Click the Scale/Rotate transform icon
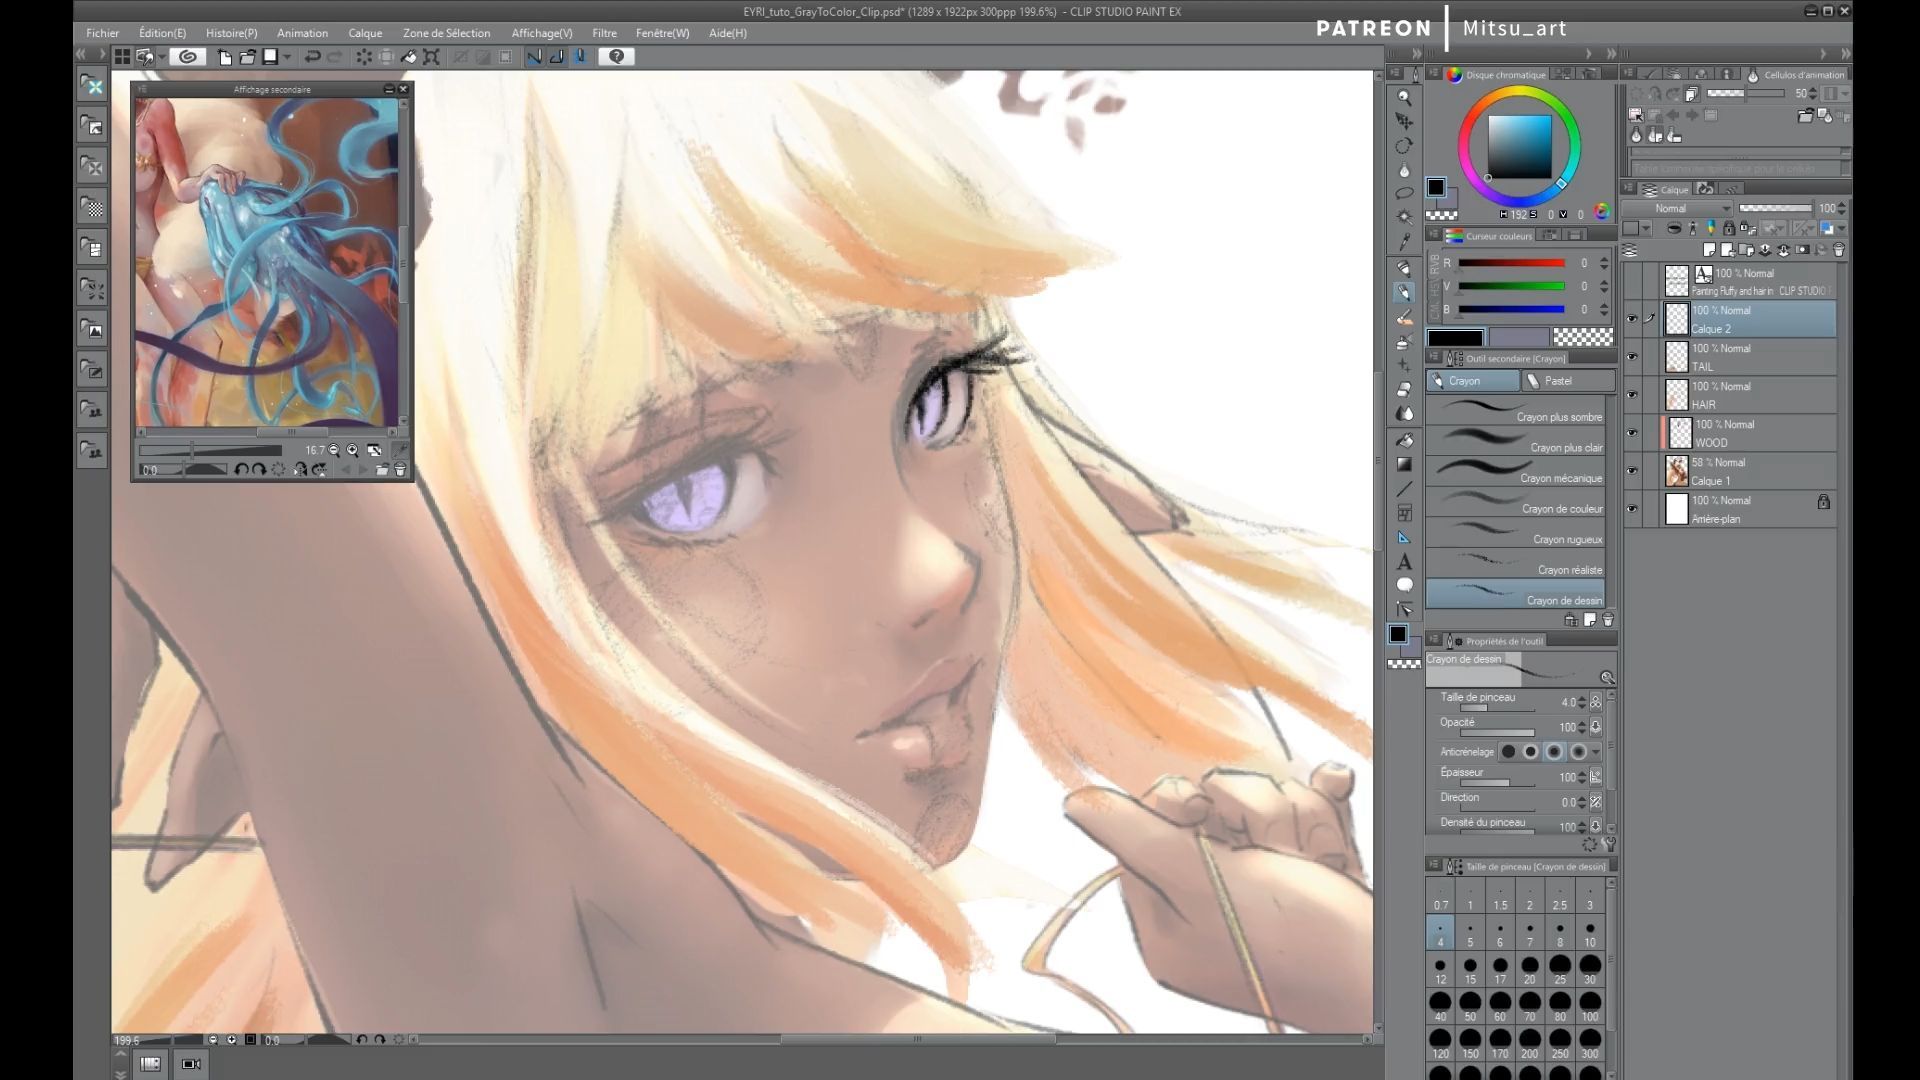Viewport: 1920px width, 1080px height. (431, 57)
